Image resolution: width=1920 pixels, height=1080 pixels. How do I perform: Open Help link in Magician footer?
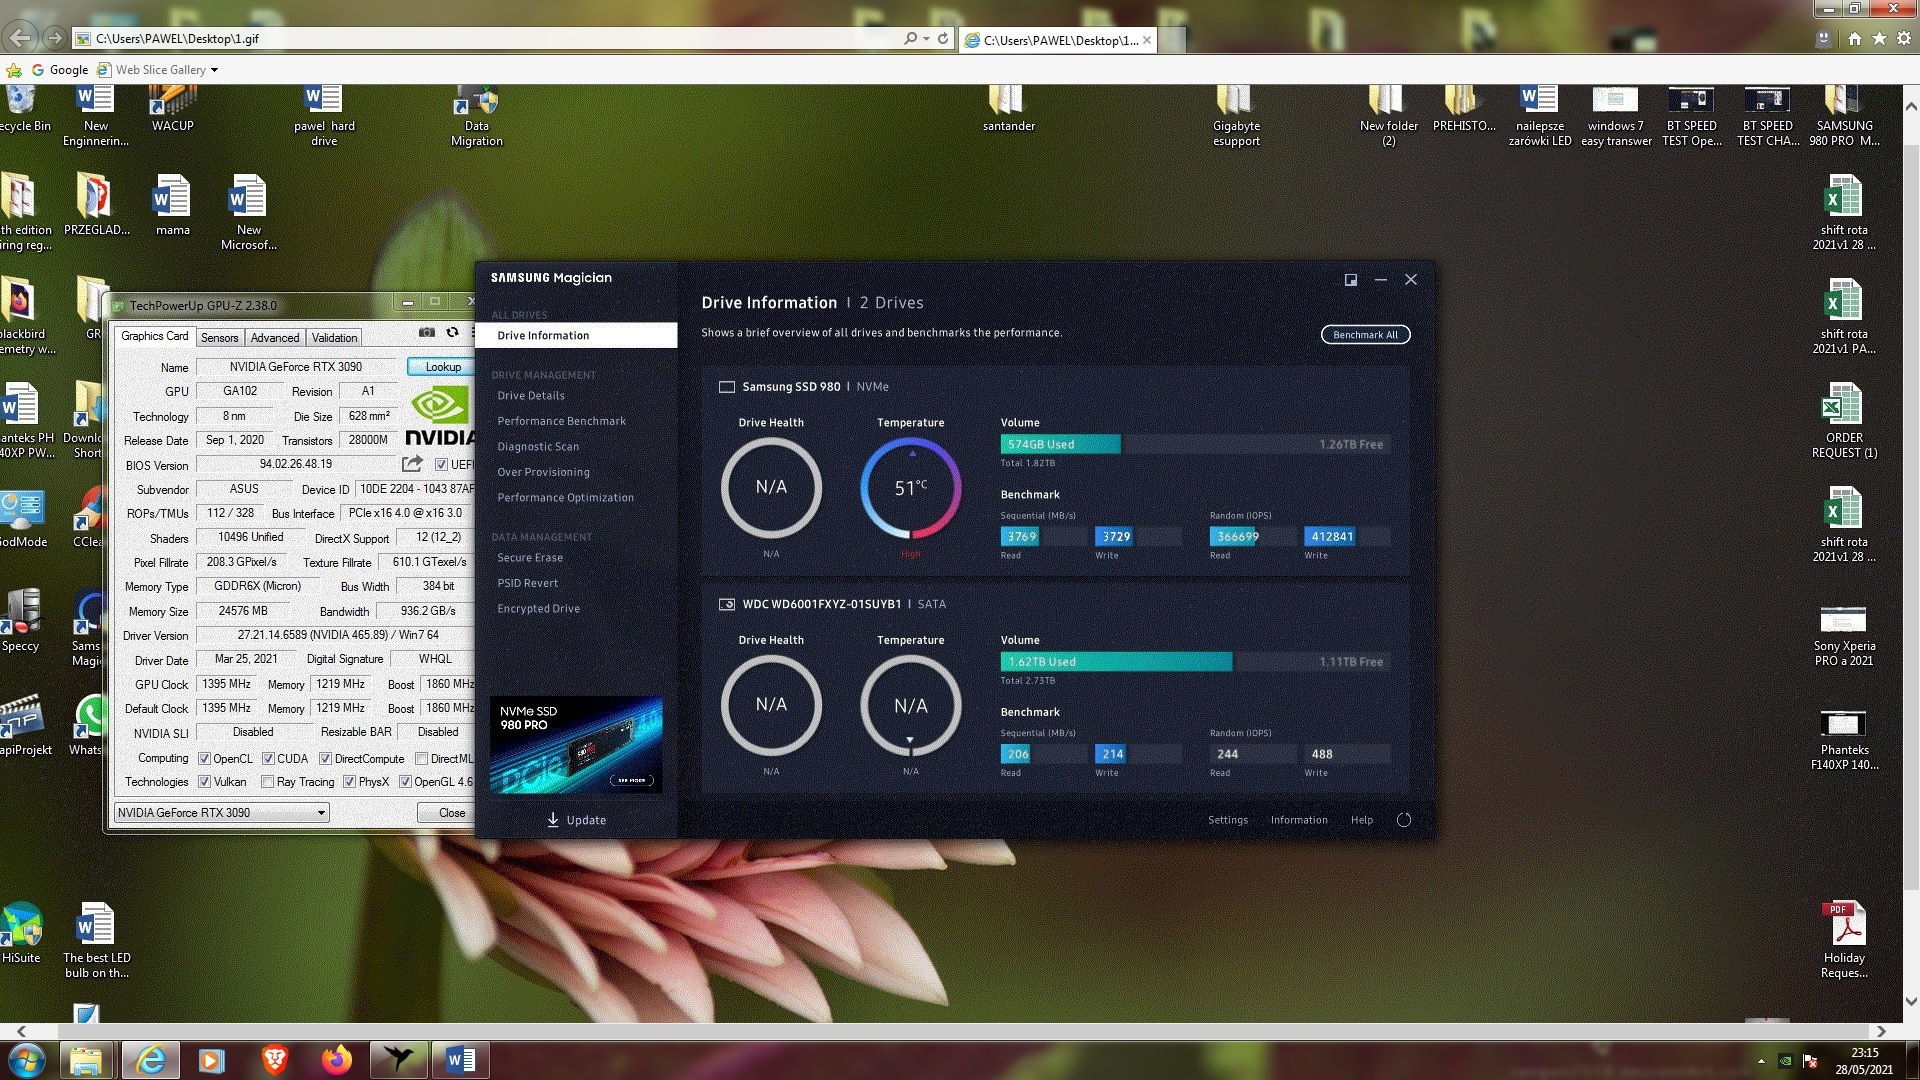1362,820
